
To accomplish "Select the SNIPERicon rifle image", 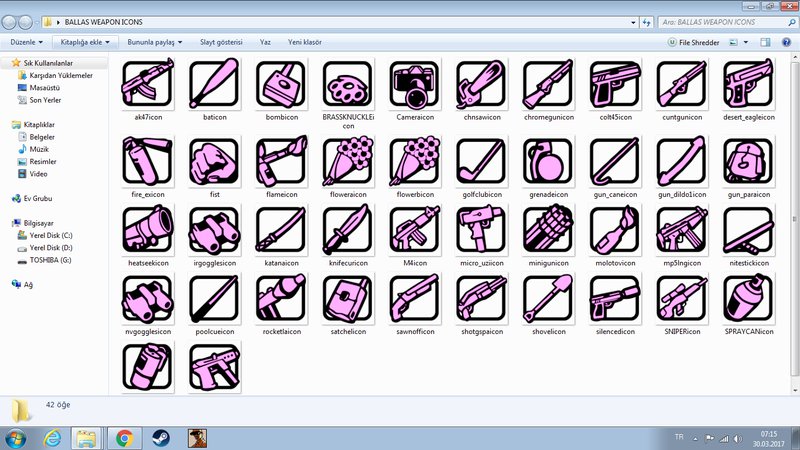I will point(682,298).
